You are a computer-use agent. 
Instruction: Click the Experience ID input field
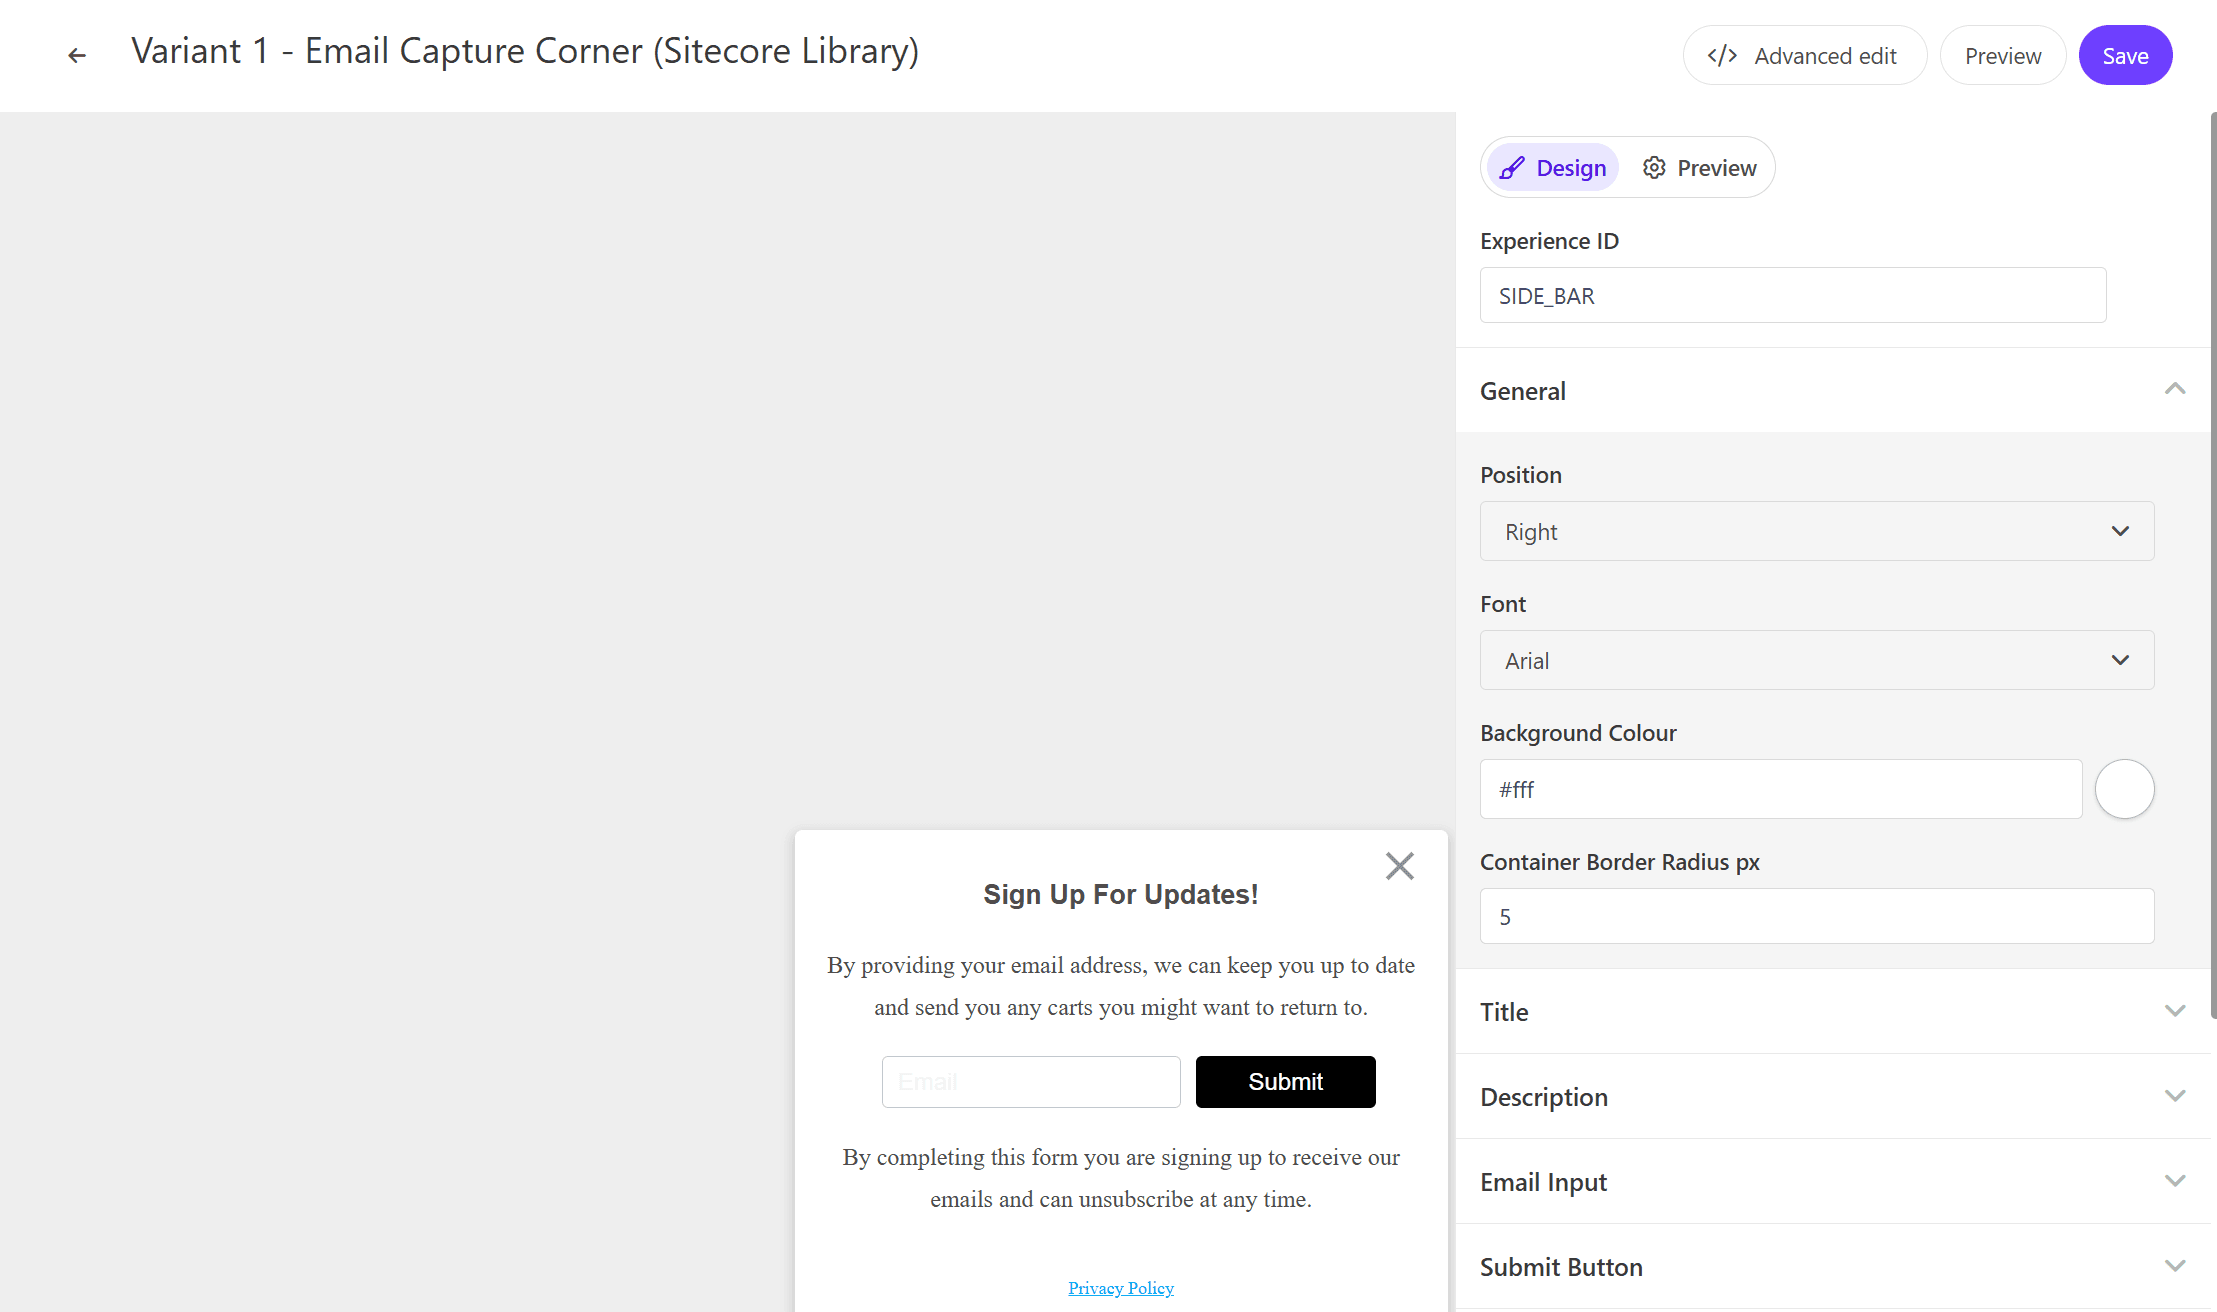click(x=1792, y=296)
